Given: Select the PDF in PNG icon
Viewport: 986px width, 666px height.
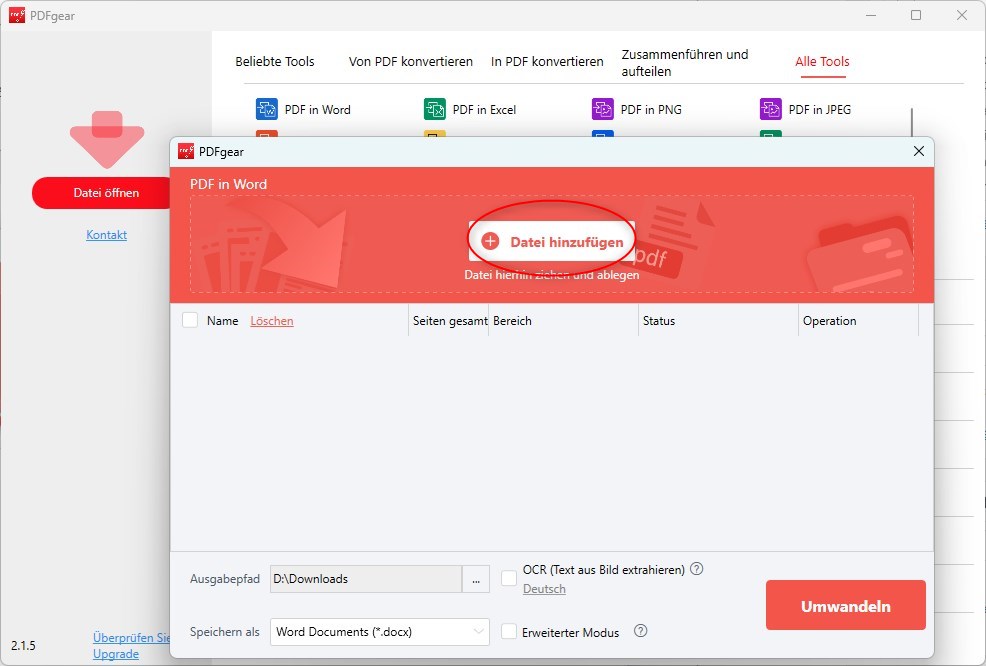Looking at the screenshot, I should tap(602, 109).
